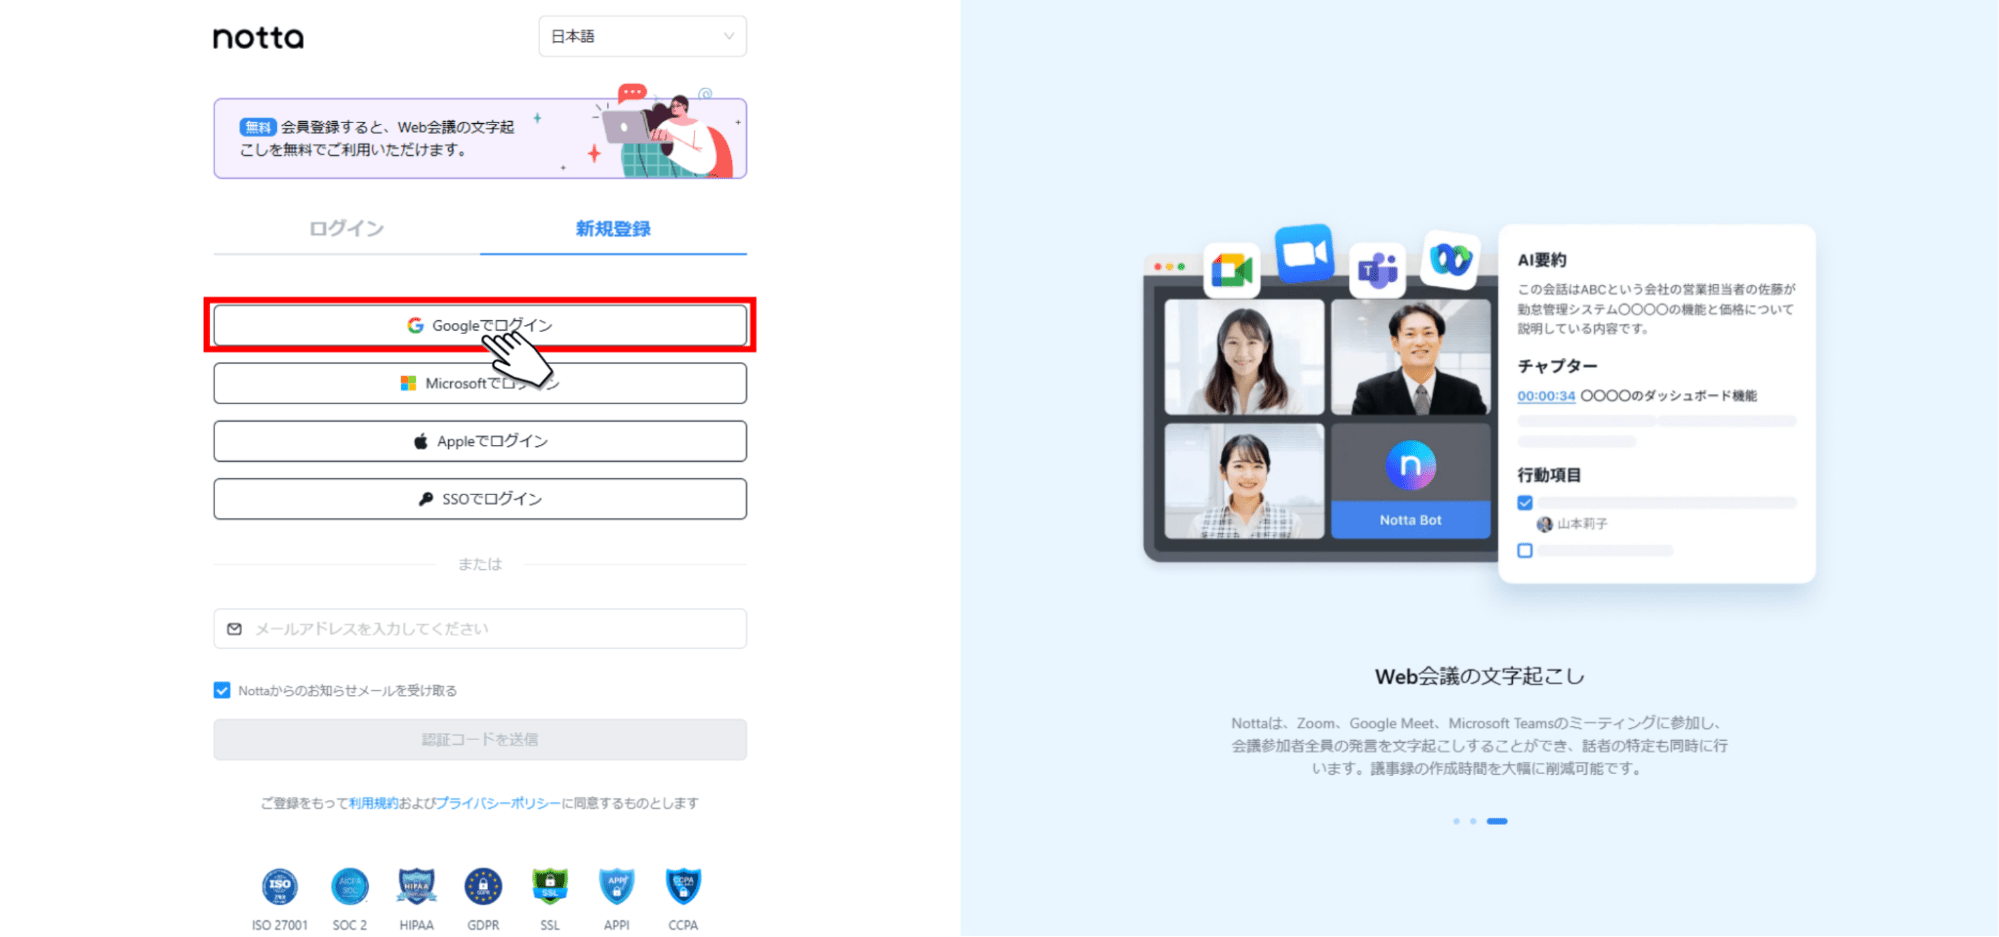Image resolution: width=1999 pixels, height=937 pixels.
Task: Click the envelope icon in email field
Action: (x=234, y=629)
